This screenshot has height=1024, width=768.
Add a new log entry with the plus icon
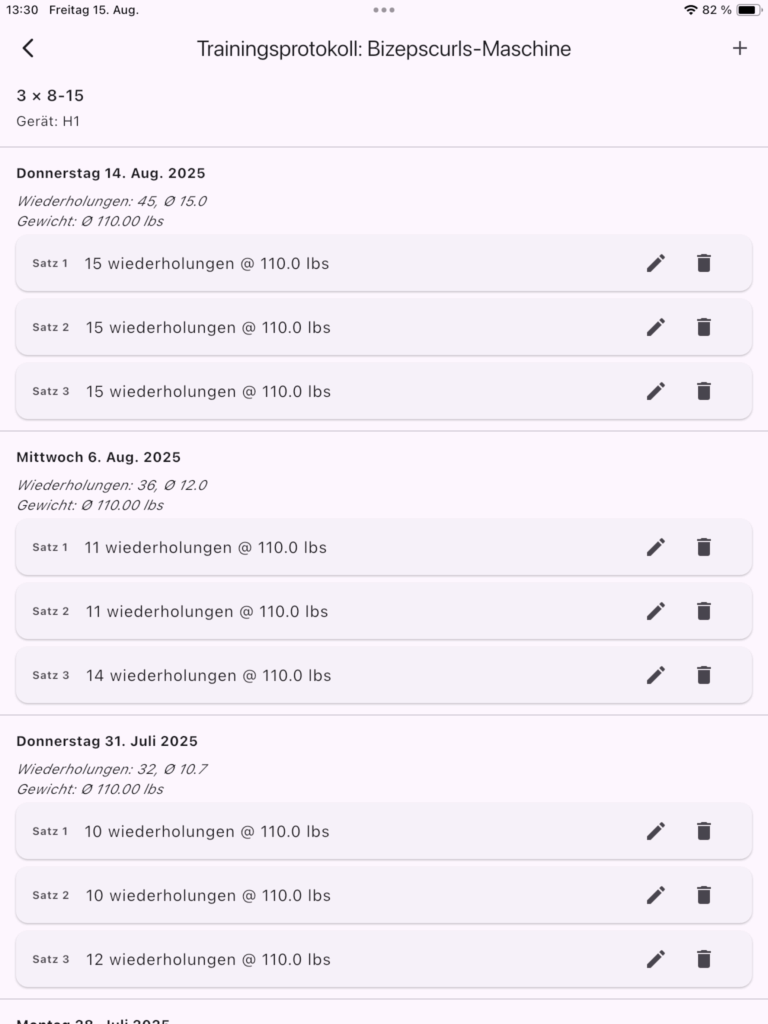pos(740,48)
